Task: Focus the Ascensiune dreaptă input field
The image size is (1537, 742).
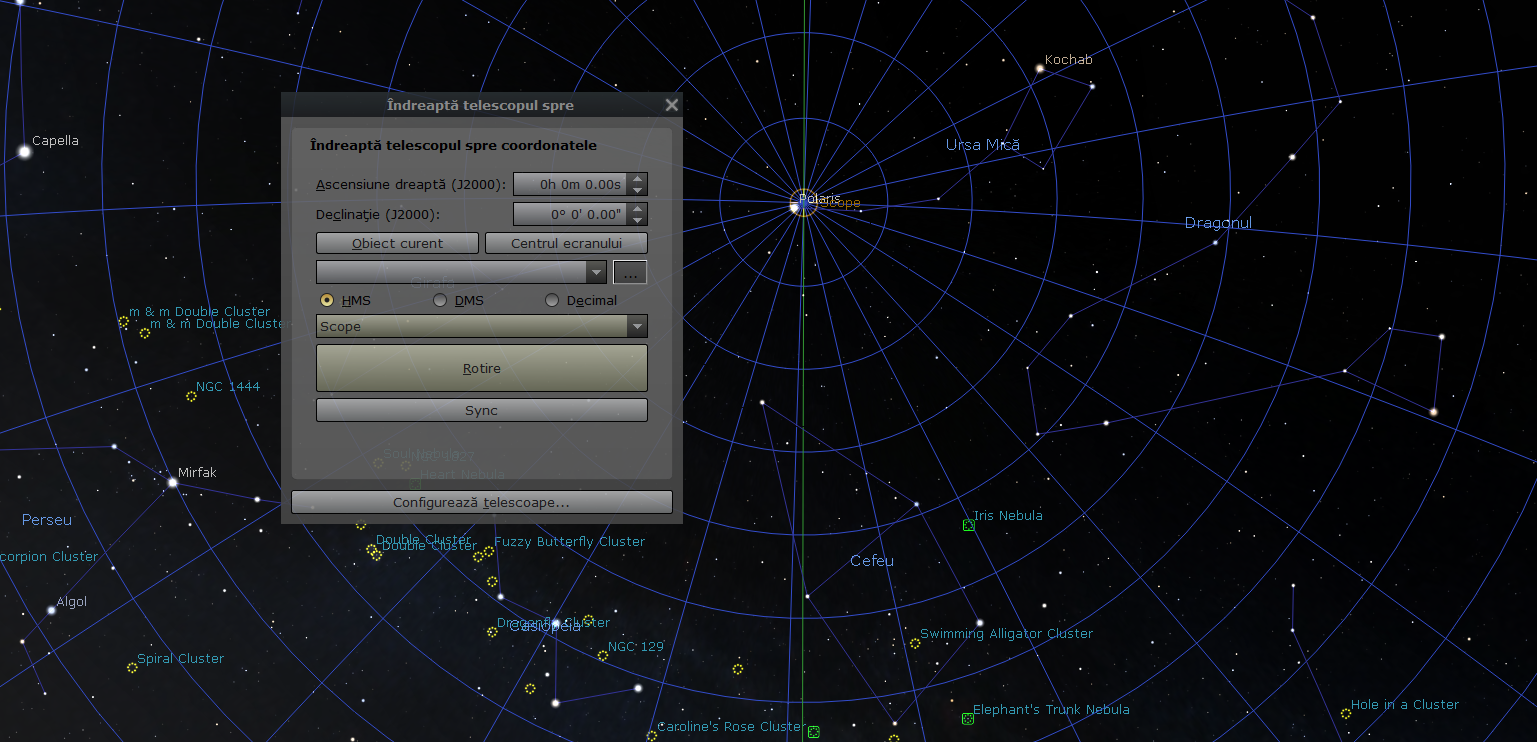Action: point(571,184)
